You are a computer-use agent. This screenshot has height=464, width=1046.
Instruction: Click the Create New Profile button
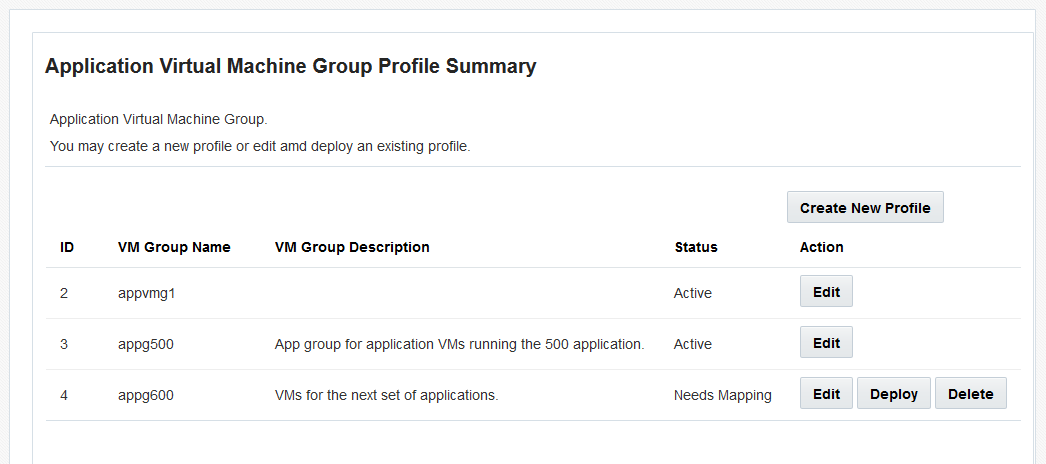tap(865, 208)
